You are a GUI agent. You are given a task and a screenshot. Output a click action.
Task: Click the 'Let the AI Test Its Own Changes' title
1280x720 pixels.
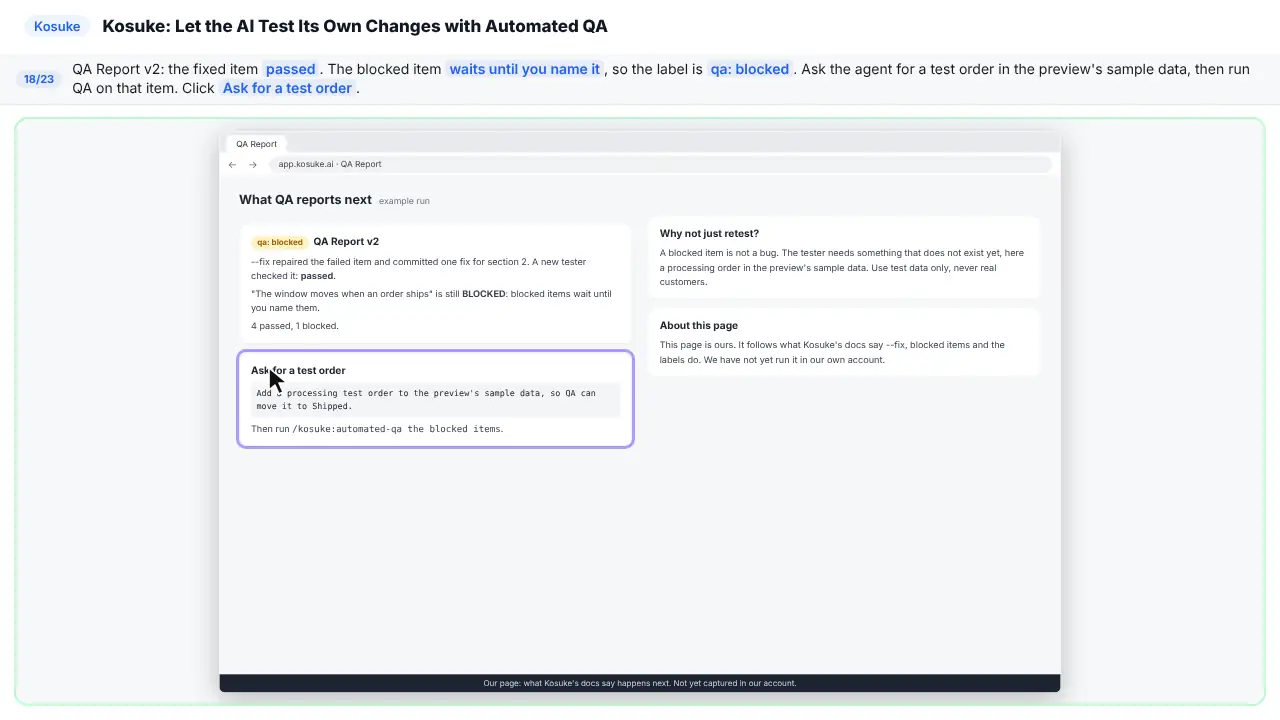tap(355, 27)
